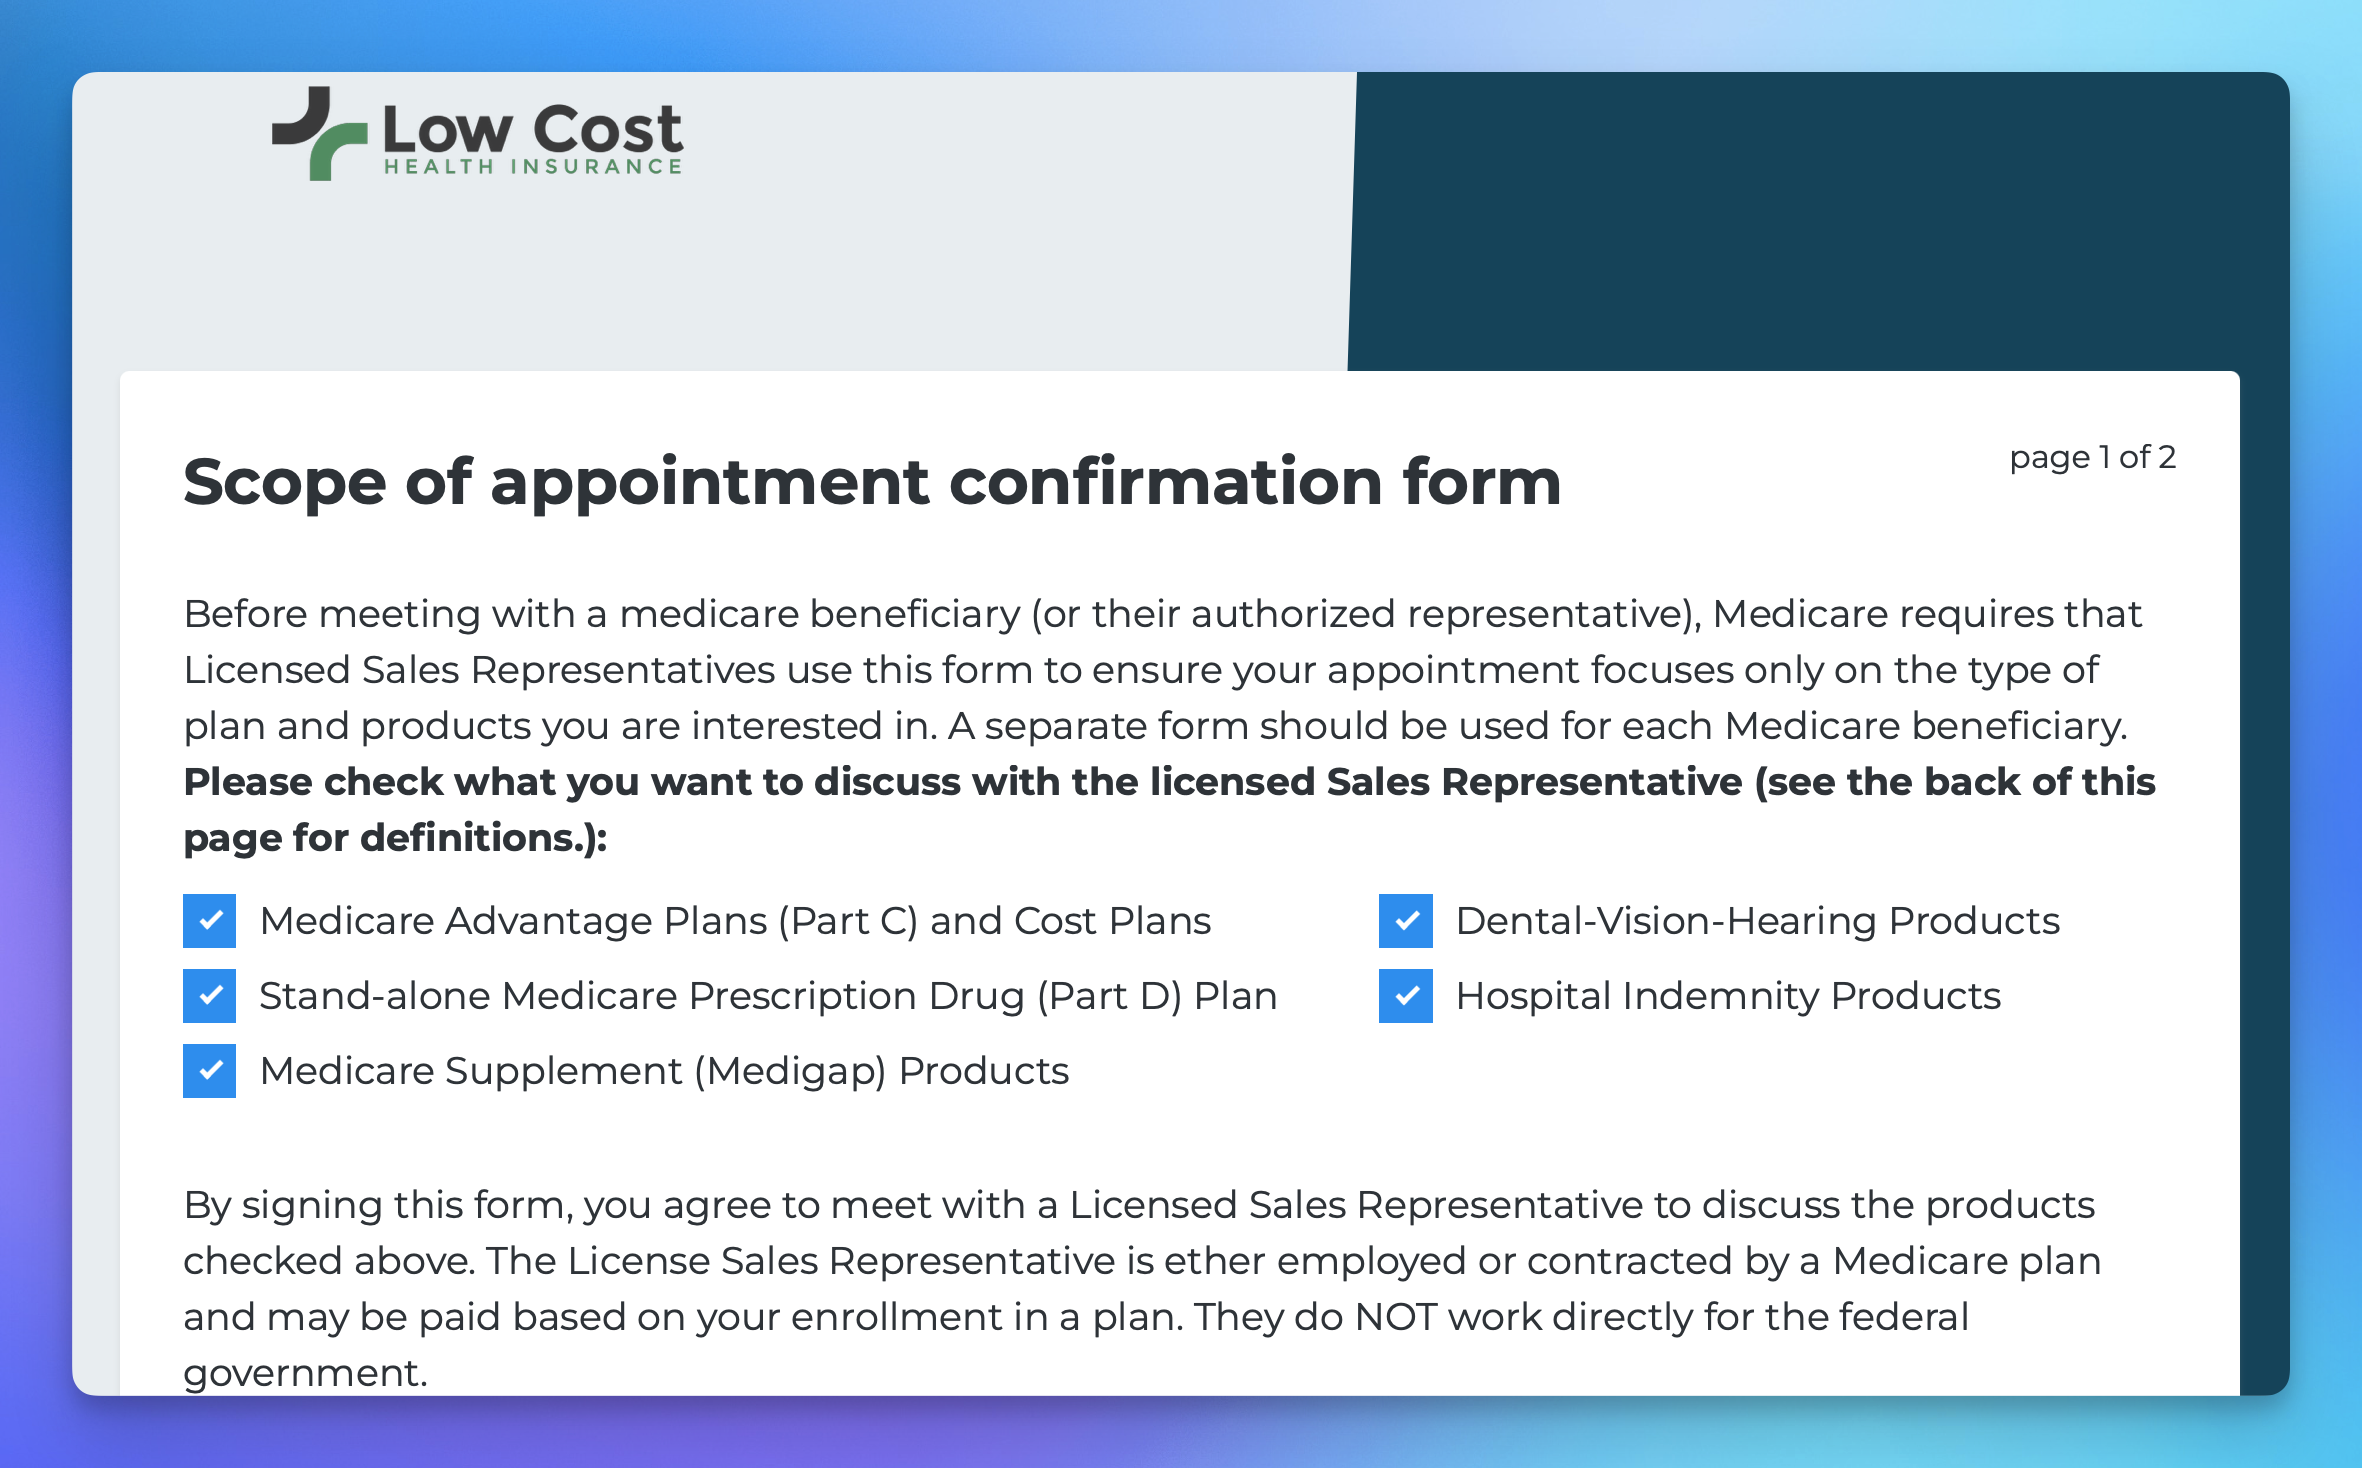Click the Medicare Supplement (Medigap) Products label
Screen dimensions: 2362x1468
pyautogui.click(x=664, y=1071)
